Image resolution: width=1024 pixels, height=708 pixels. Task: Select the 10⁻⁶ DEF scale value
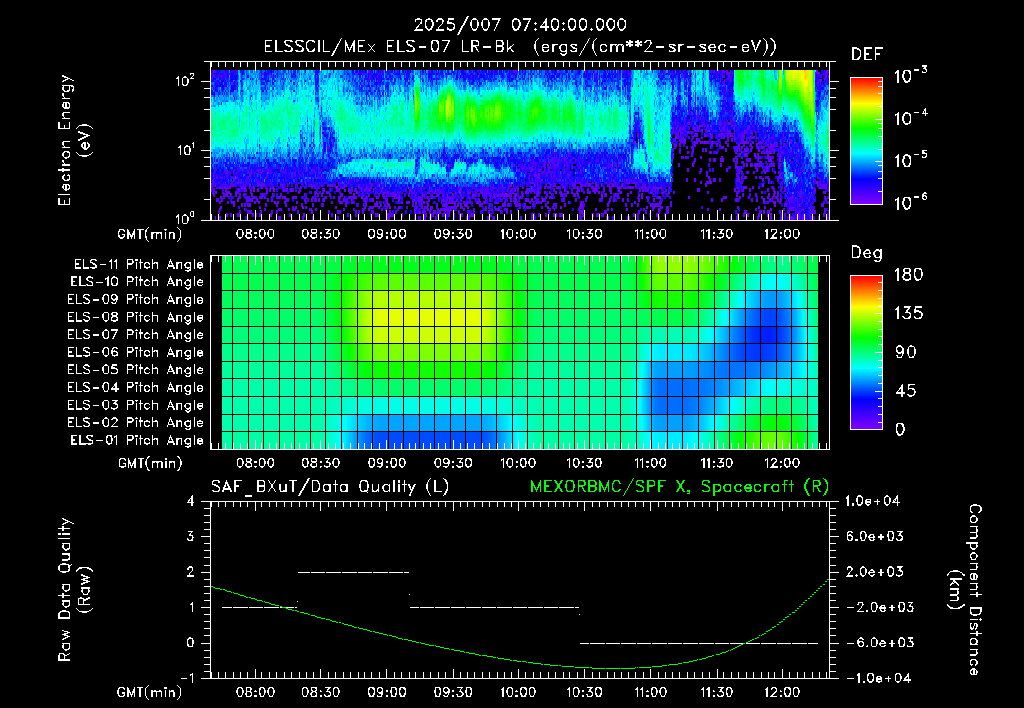click(x=910, y=202)
